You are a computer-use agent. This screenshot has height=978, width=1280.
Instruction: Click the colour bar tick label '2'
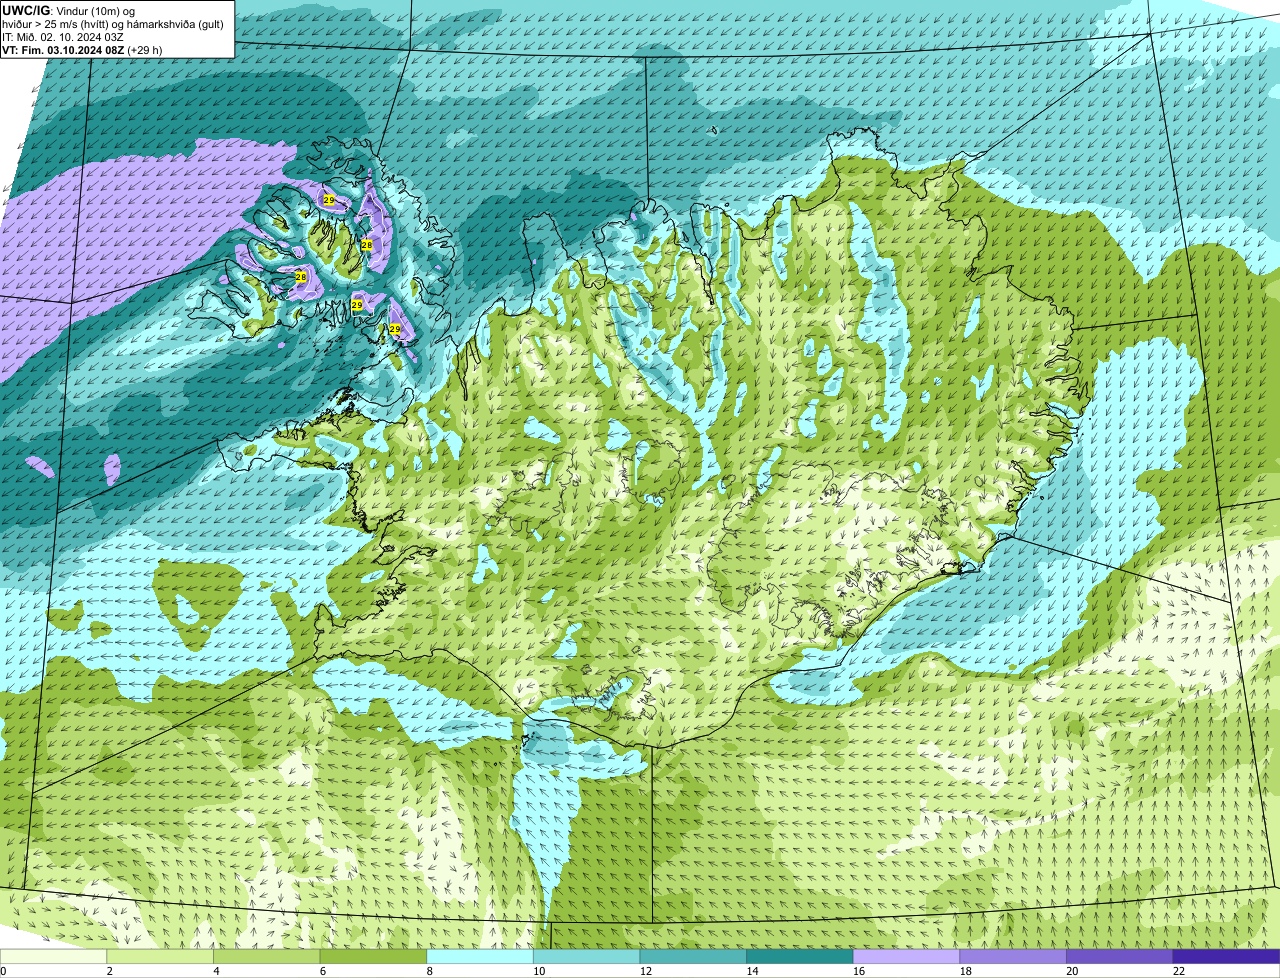click(x=109, y=971)
